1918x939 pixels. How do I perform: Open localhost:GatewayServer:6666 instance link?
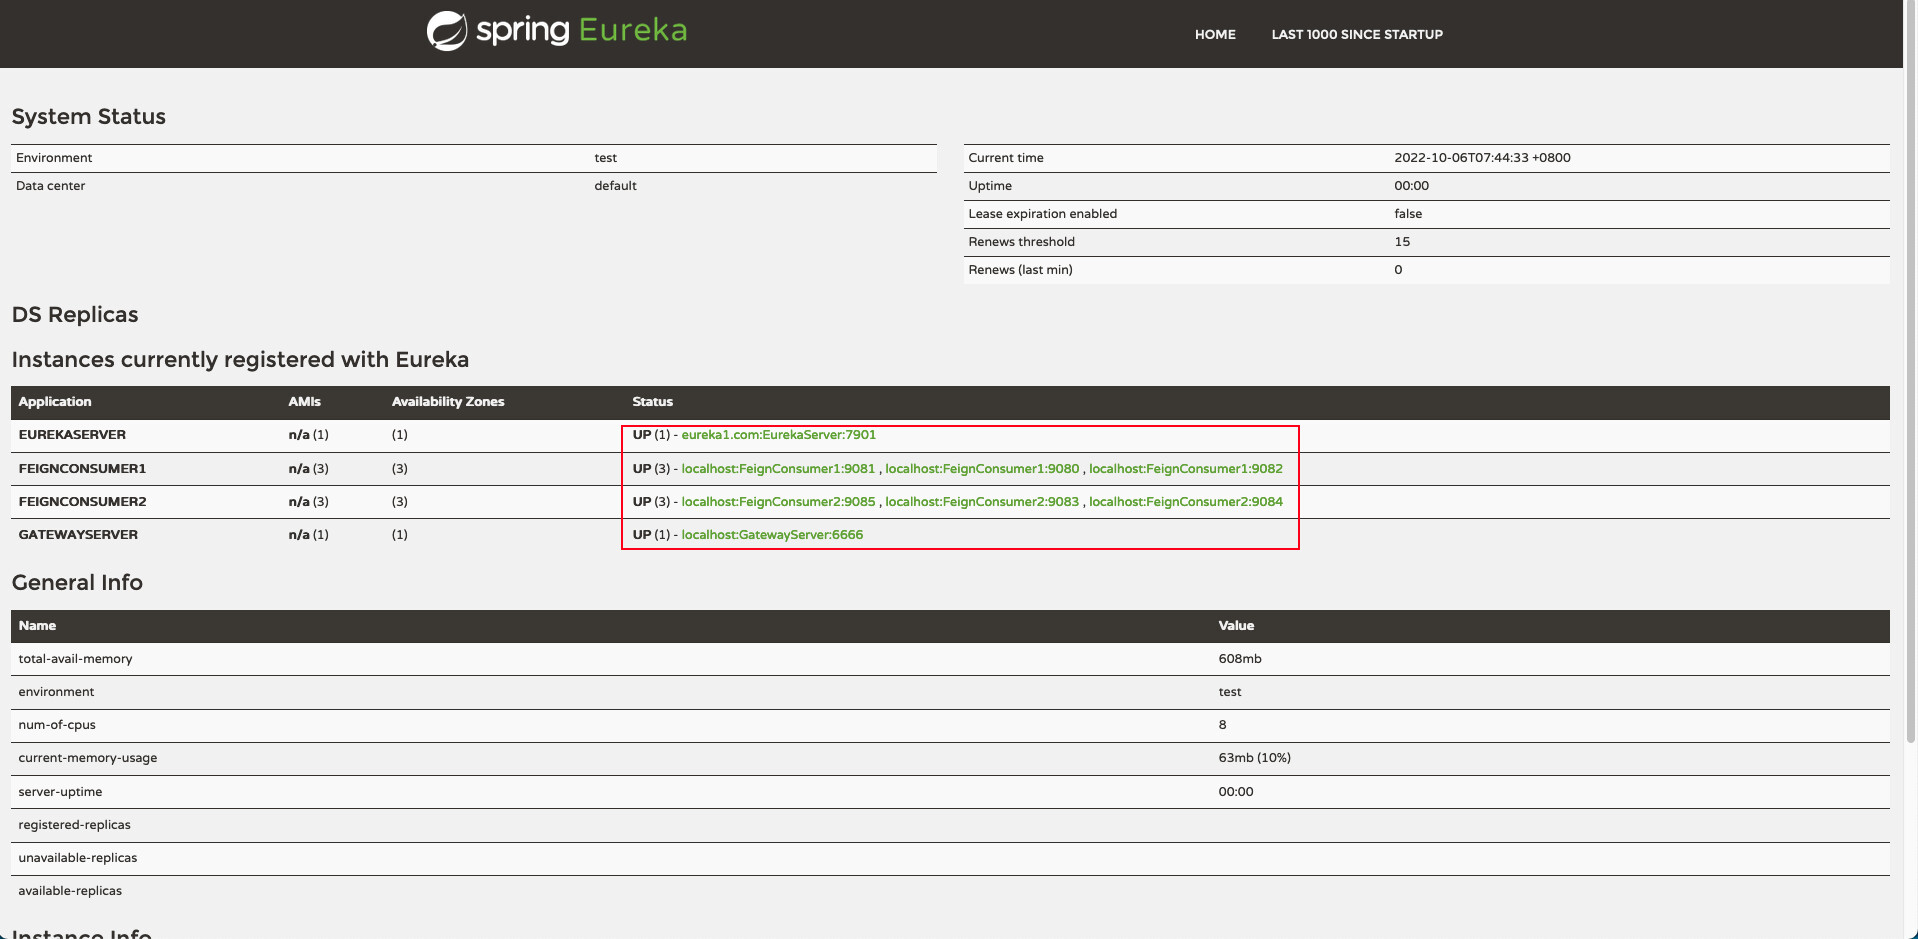[x=772, y=535]
